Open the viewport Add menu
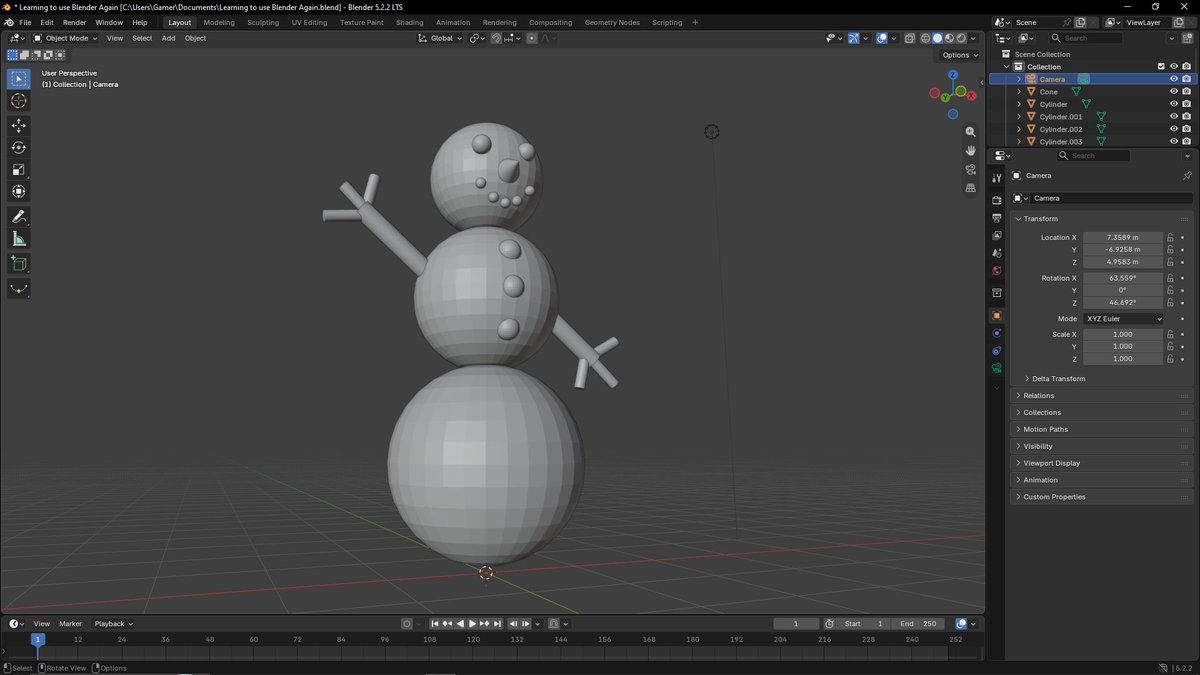Screen dimensions: 1200x675 [x=168, y=38]
